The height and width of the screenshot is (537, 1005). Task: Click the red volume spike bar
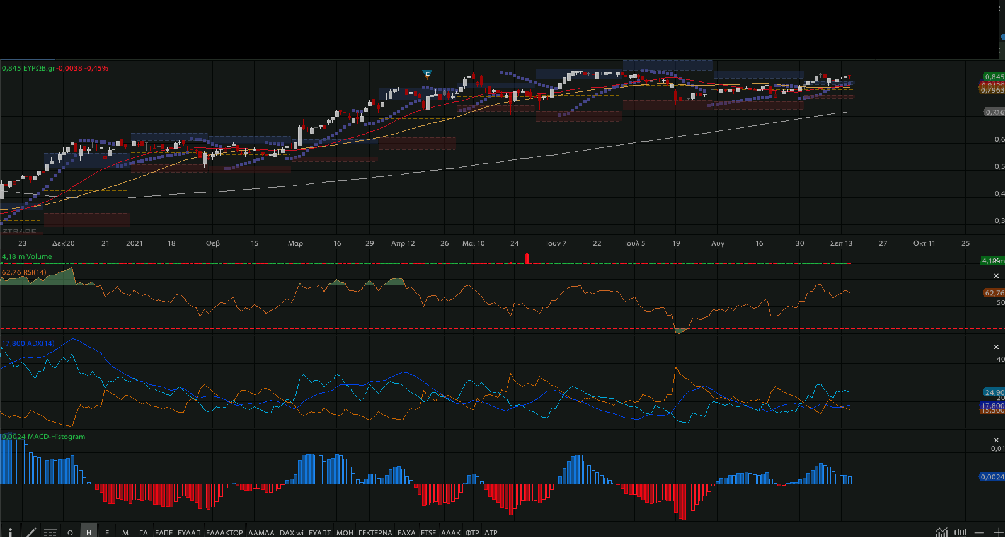click(x=527, y=259)
